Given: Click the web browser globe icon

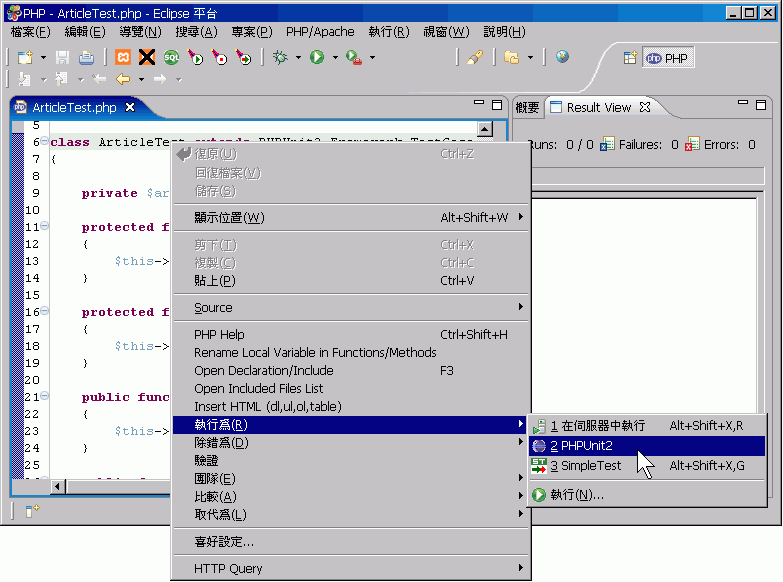Looking at the screenshot, I should pyautogui.click(x=562, y=57).
